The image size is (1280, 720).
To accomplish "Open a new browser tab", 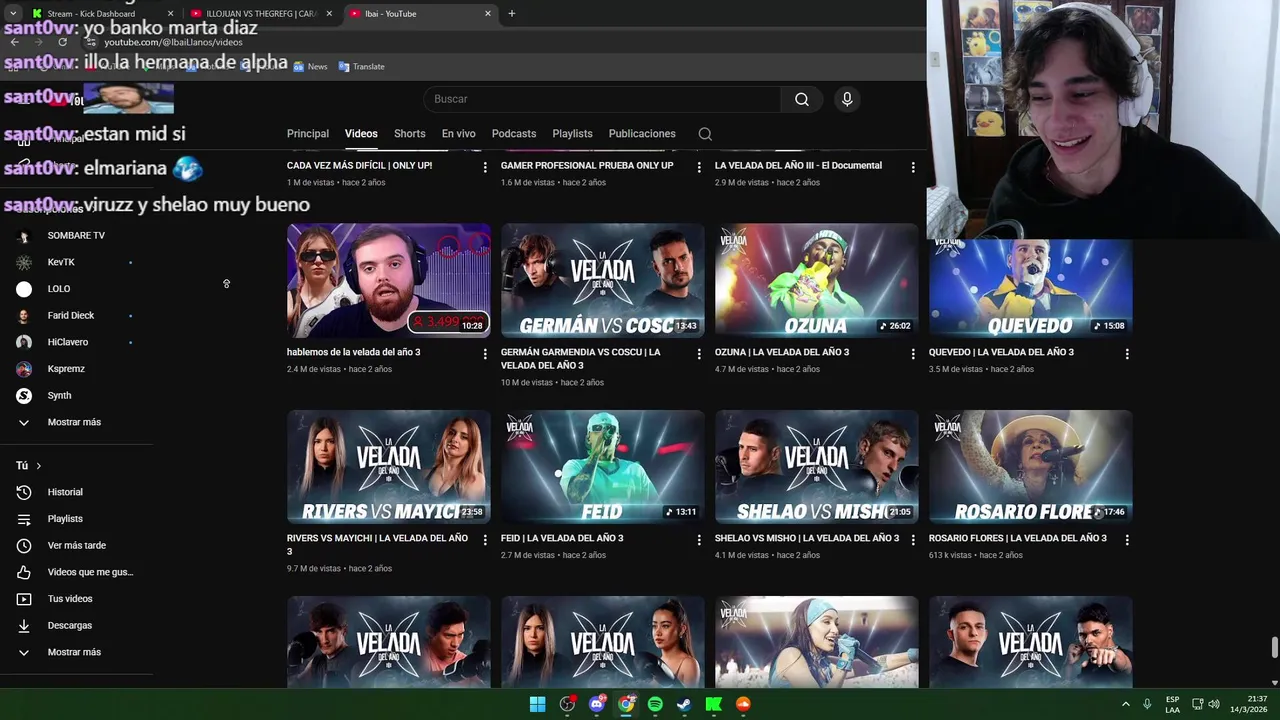I will (512, 13).
